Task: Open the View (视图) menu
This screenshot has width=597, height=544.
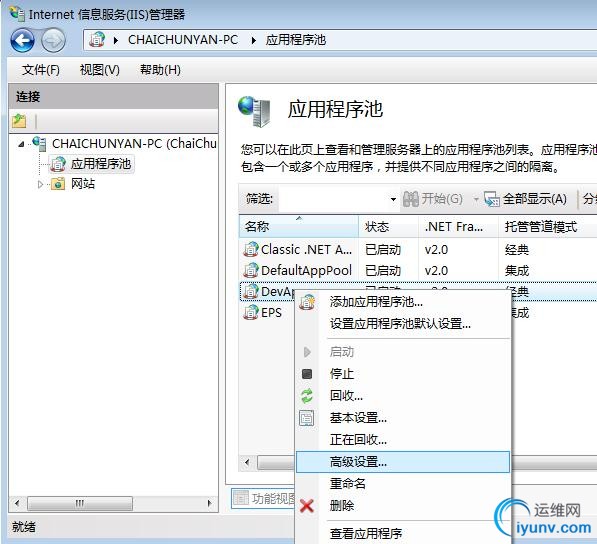Action: tap(100, 70)
